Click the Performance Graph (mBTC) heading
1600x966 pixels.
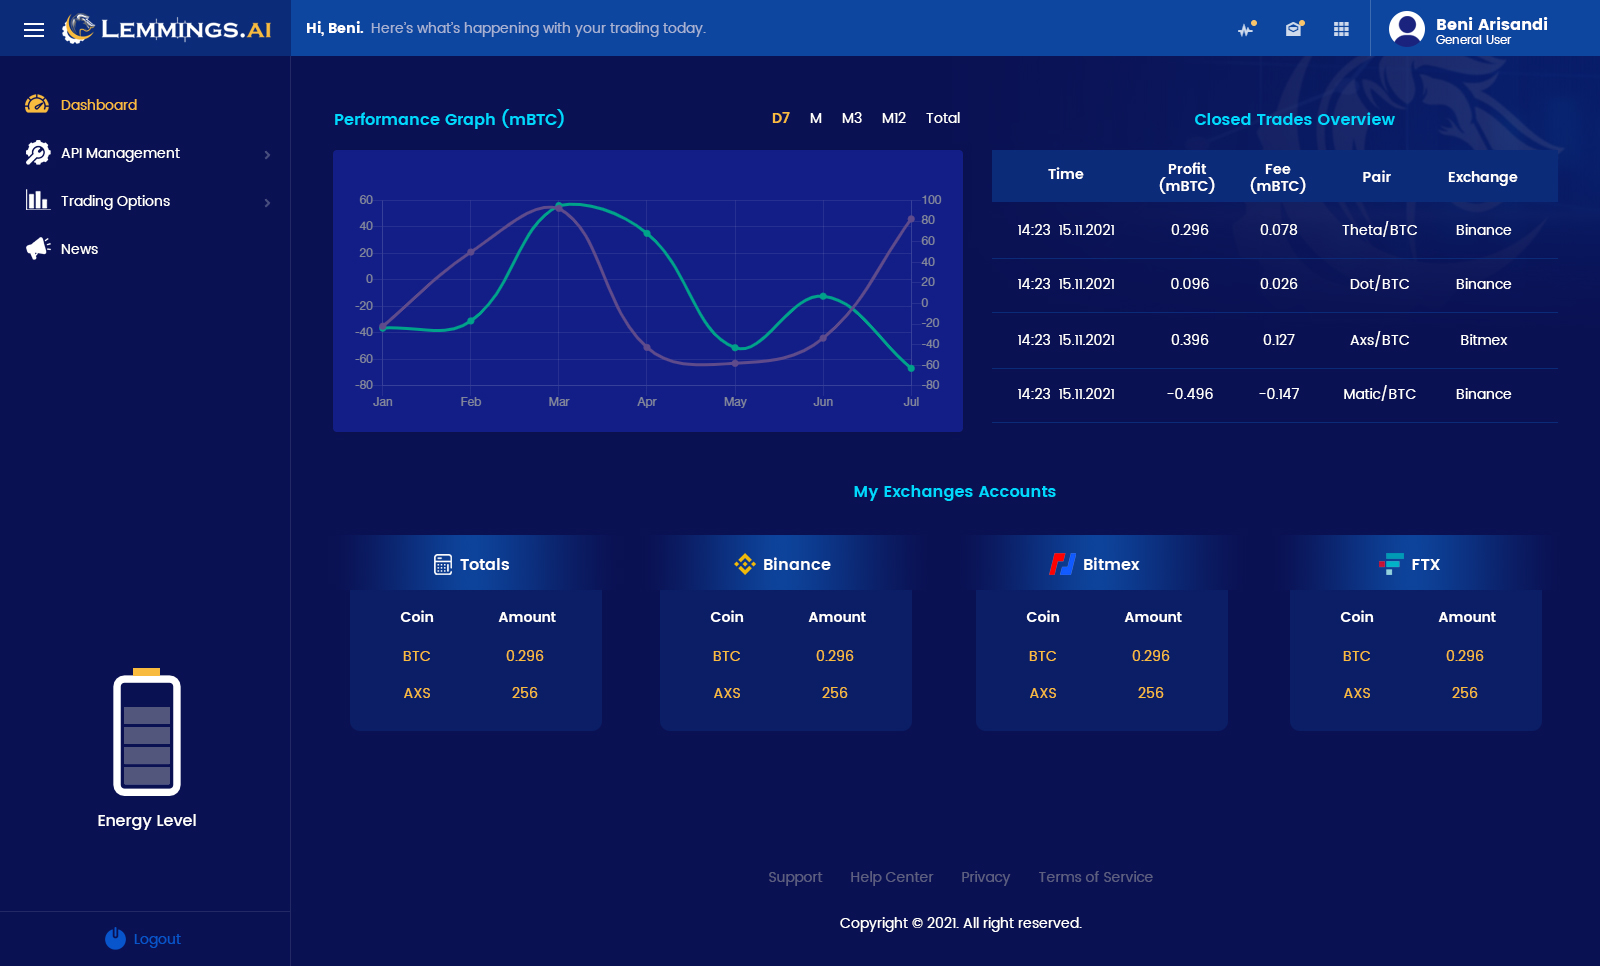pyautogui.click(x=449, y=119)
